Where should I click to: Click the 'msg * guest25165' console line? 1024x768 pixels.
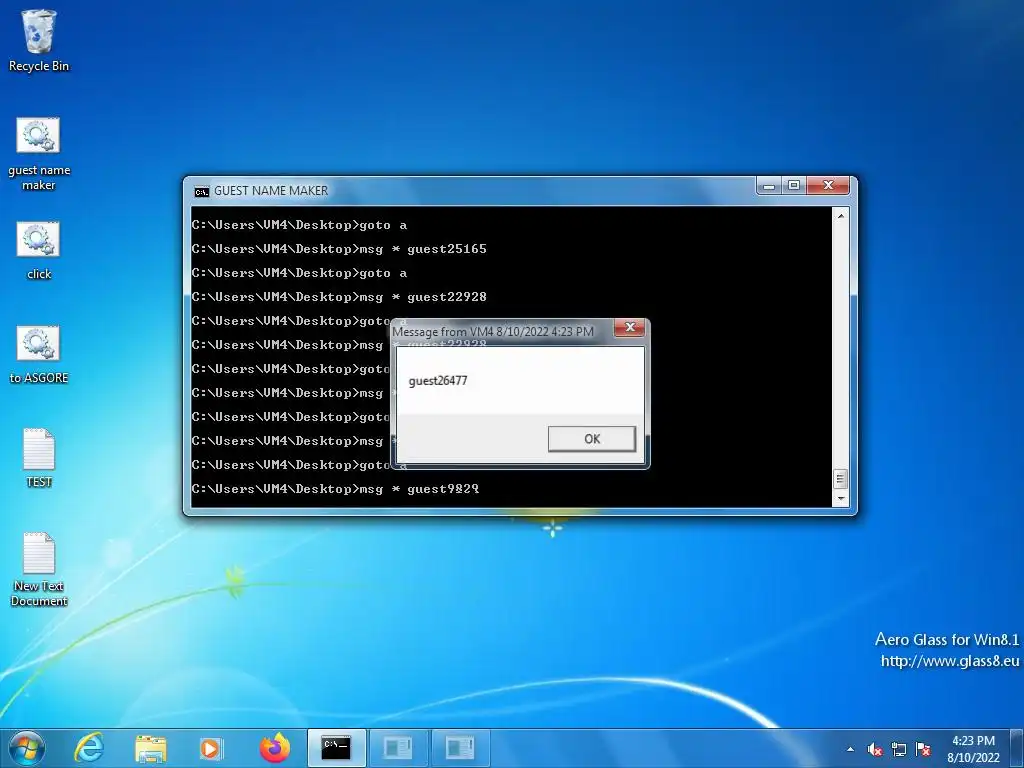point(339,249)
